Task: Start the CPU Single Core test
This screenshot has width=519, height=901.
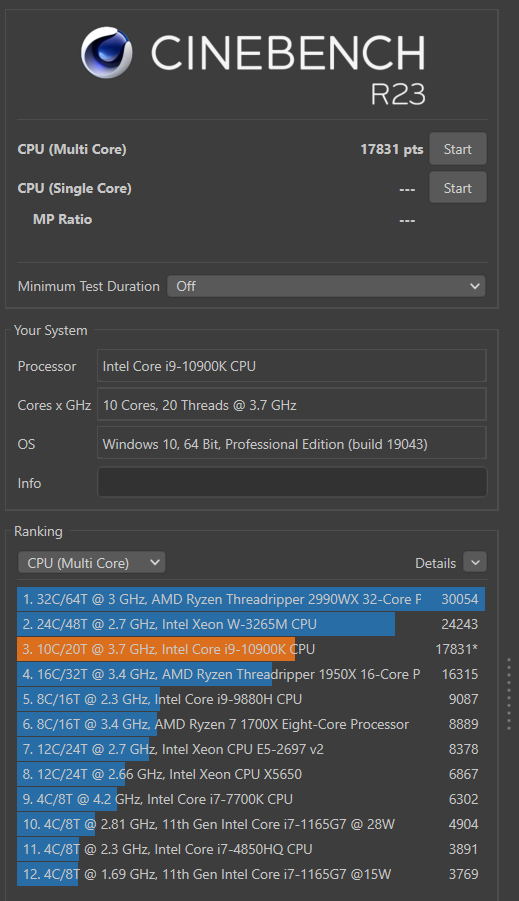Action: (458, 188)
